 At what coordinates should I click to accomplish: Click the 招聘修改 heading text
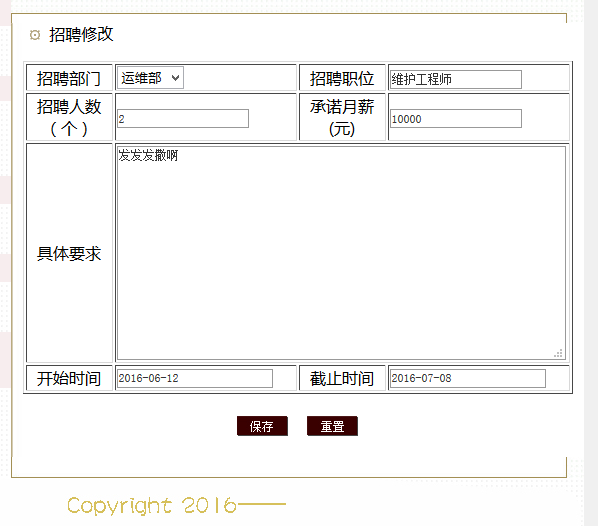click(x=81, y=34)
